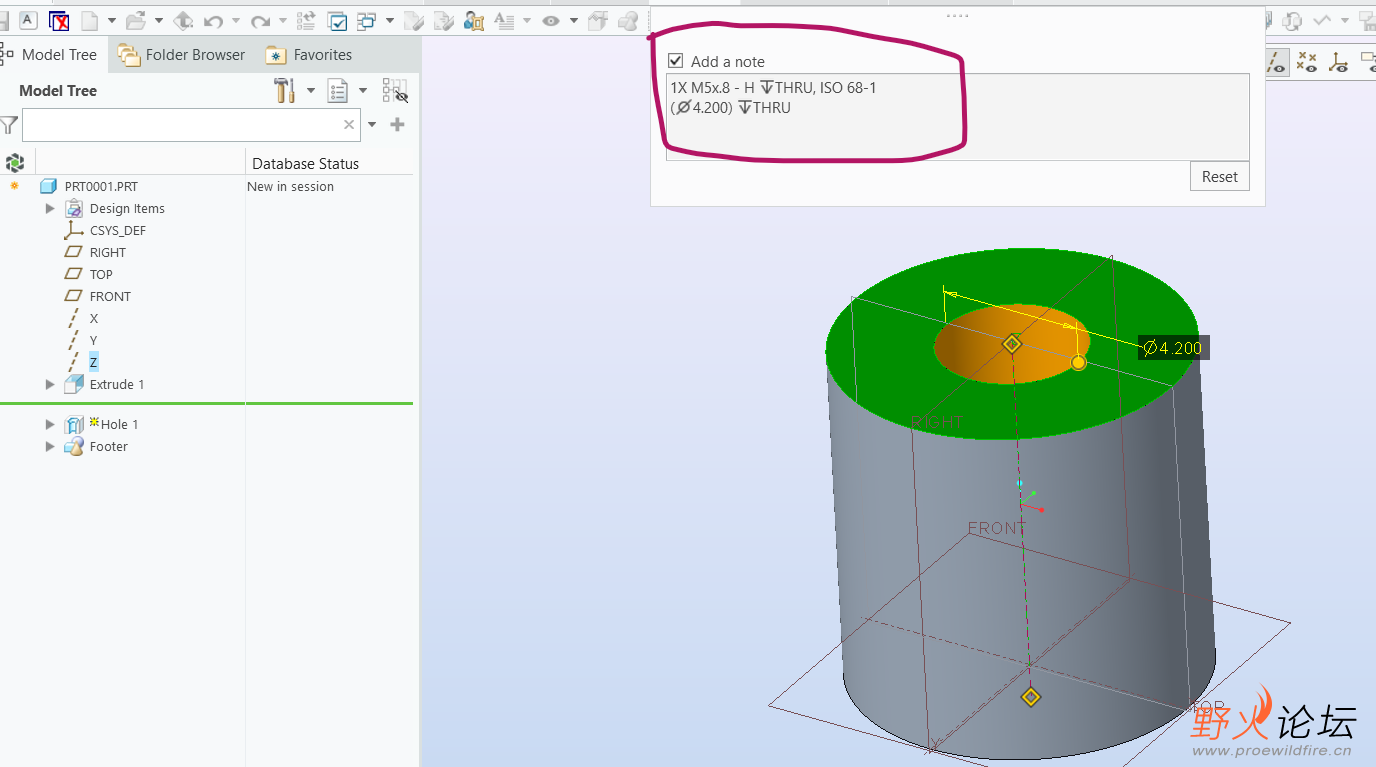This screenshot has height=767, width=1376.
Task: Click the hammer tree settings icon
Action: [x=284, y=91]
